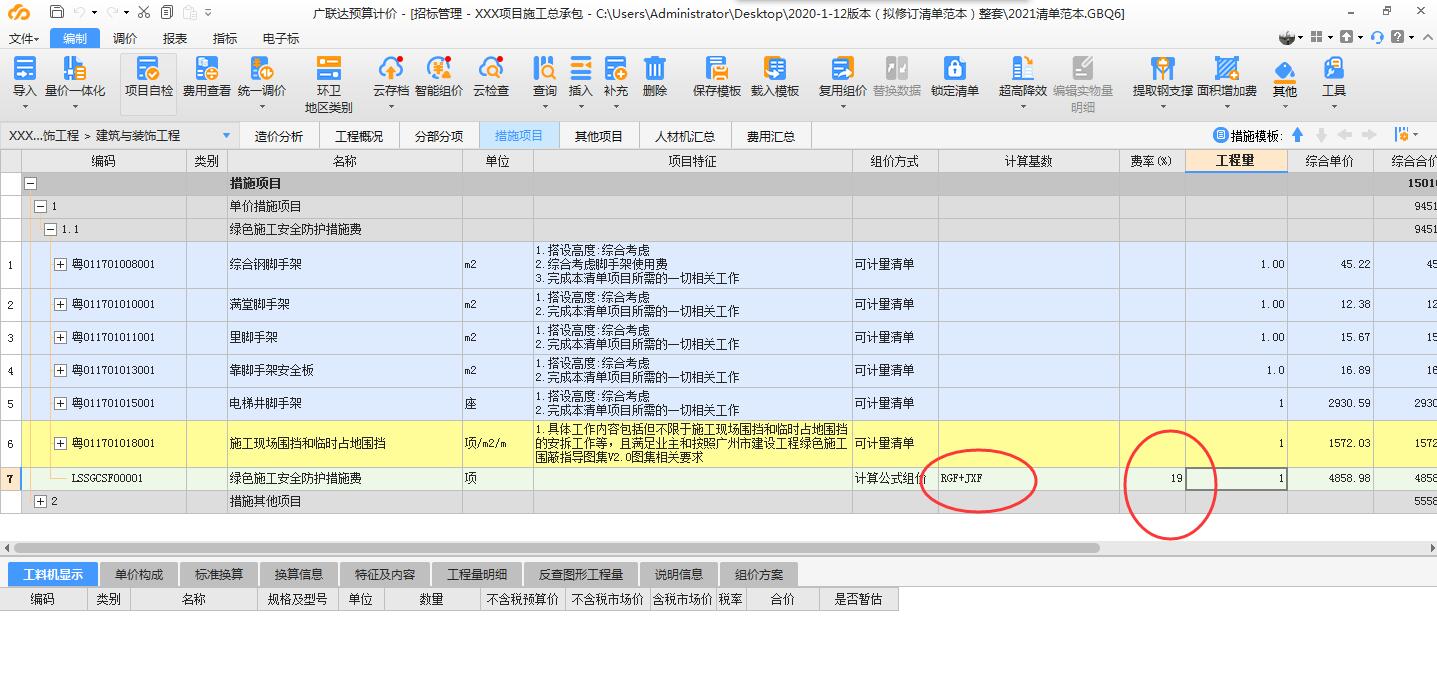This screenshot has width=1437, height=694.
Task: Switch to the 报表 ribbon tab
Action: [x=175, y=38]
